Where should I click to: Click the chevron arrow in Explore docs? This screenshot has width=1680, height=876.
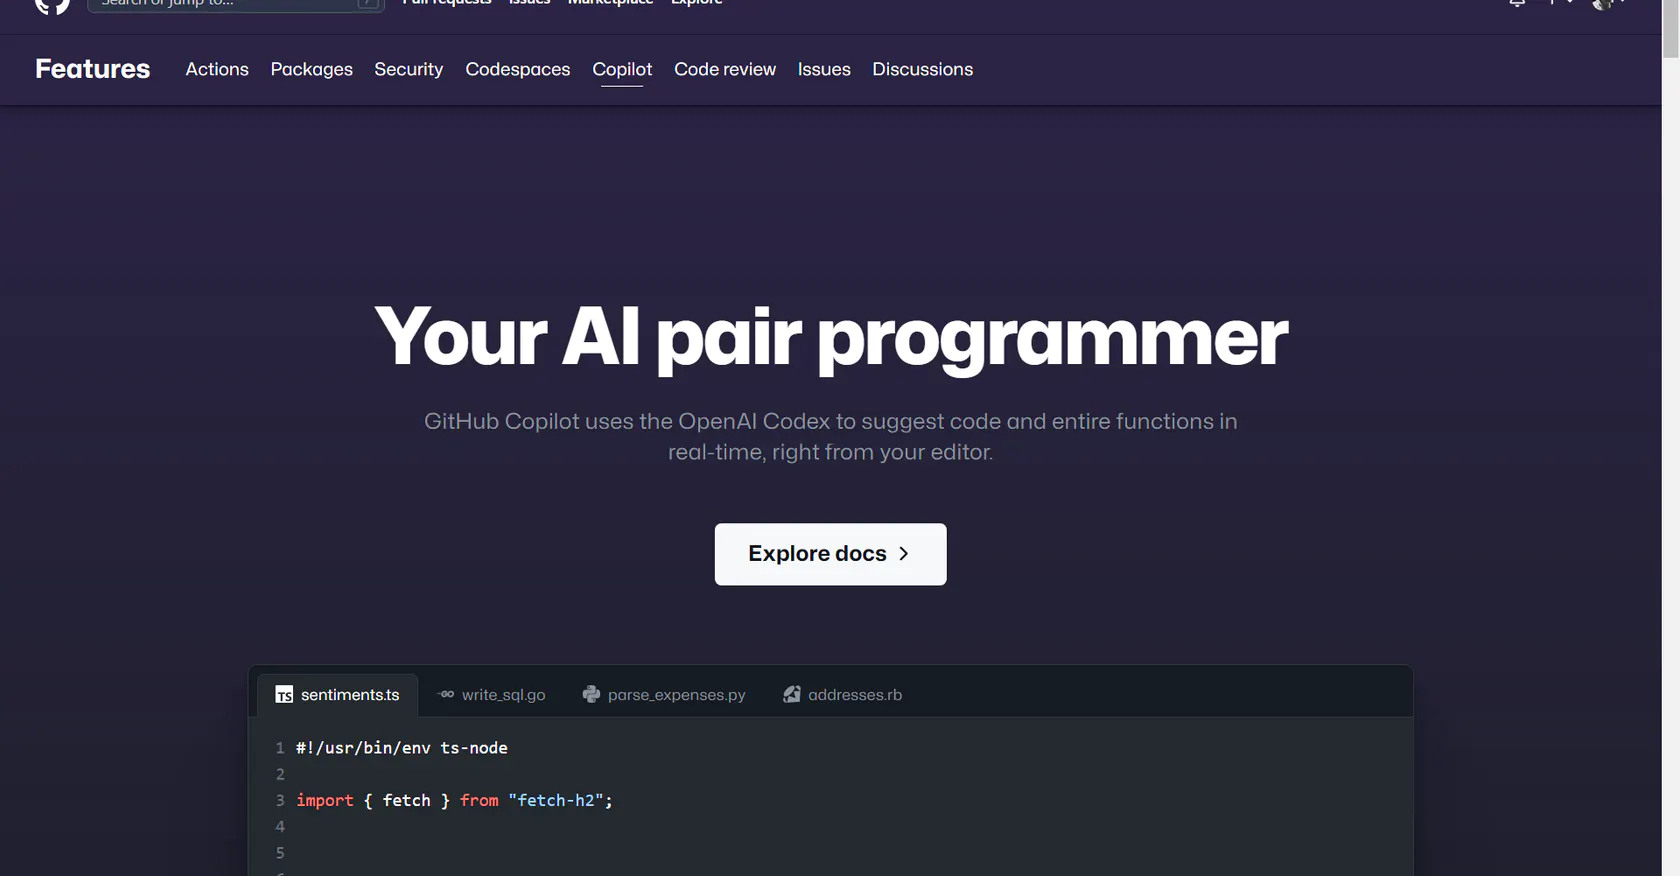point(904,553)
